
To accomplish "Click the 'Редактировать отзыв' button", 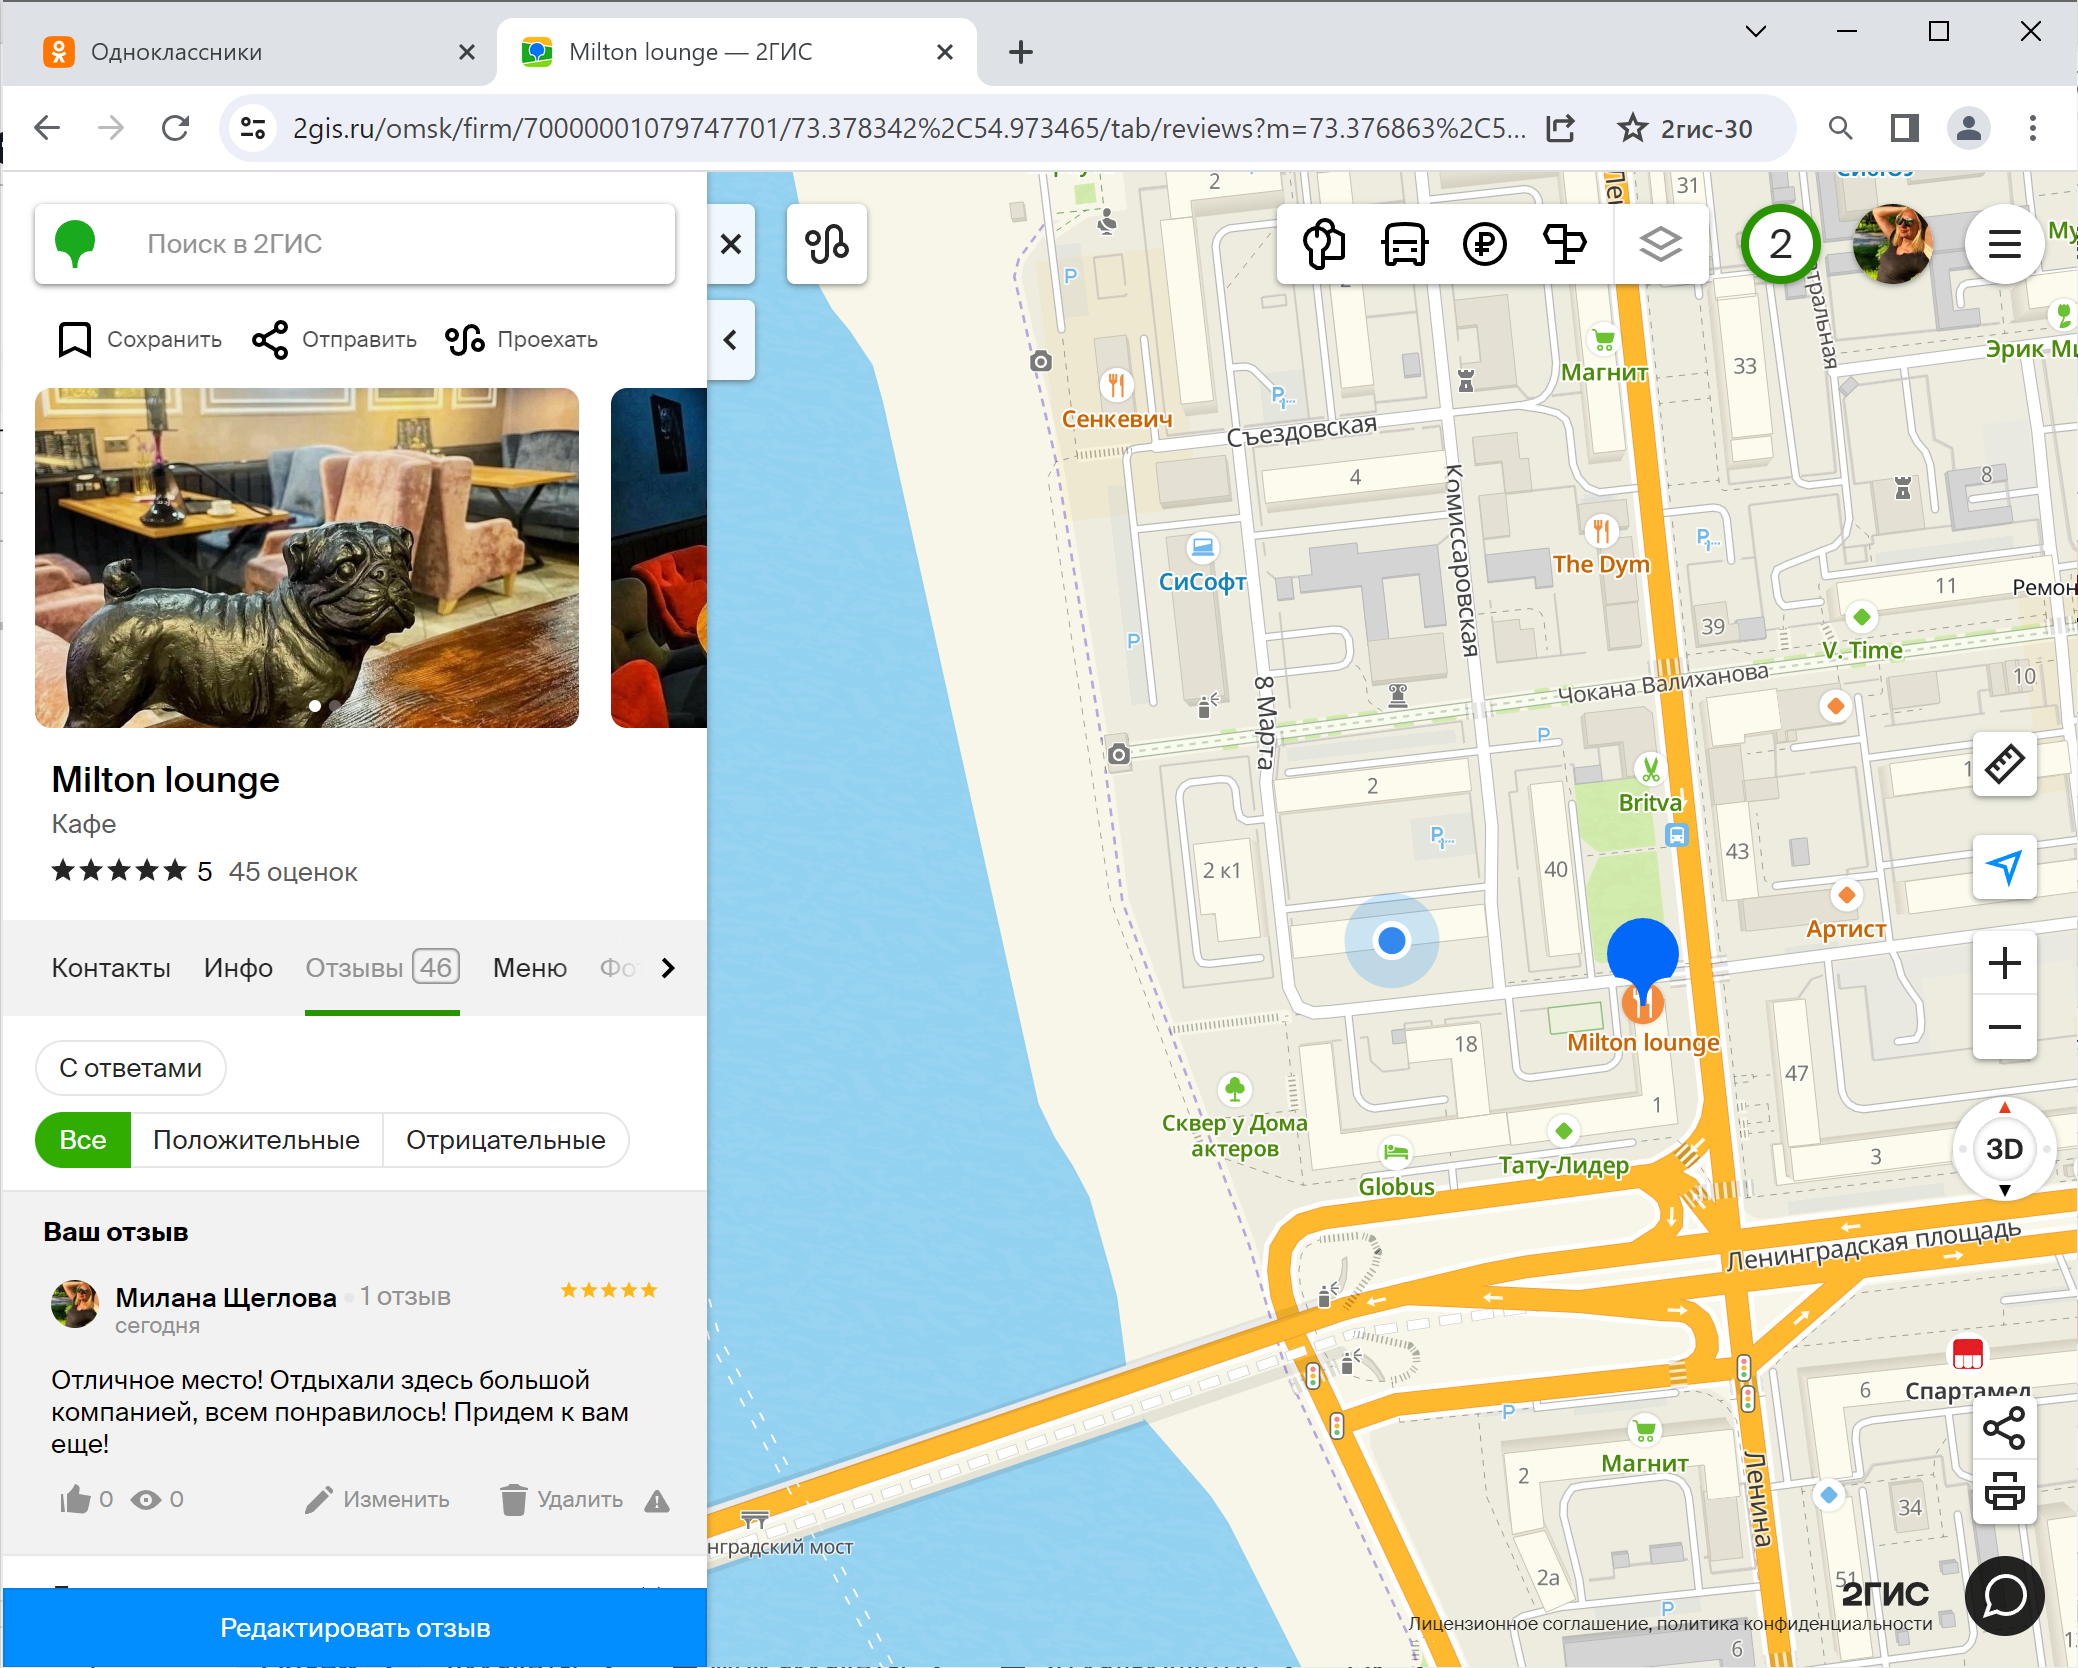I will 355,1627.
